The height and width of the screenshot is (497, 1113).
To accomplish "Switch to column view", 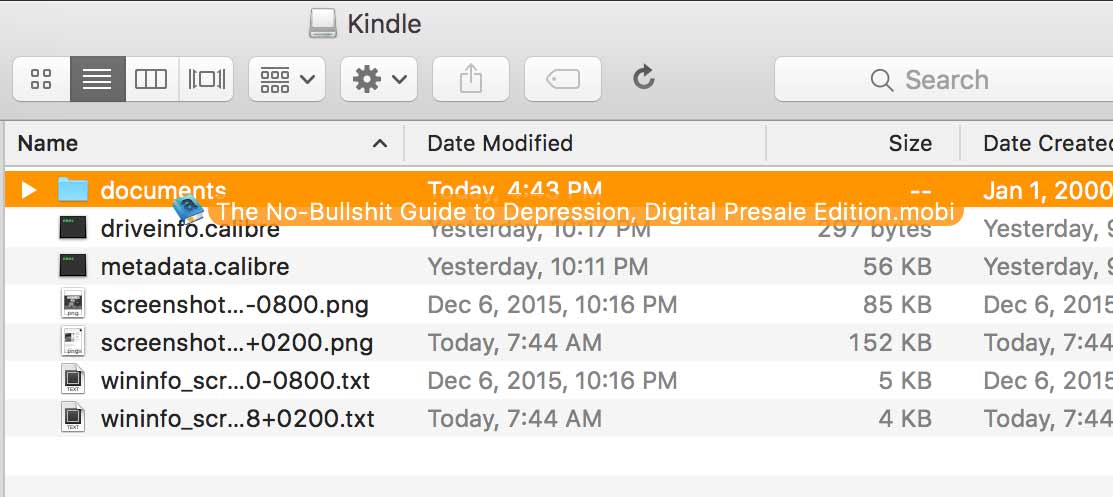I will click(x=151, y=79).
